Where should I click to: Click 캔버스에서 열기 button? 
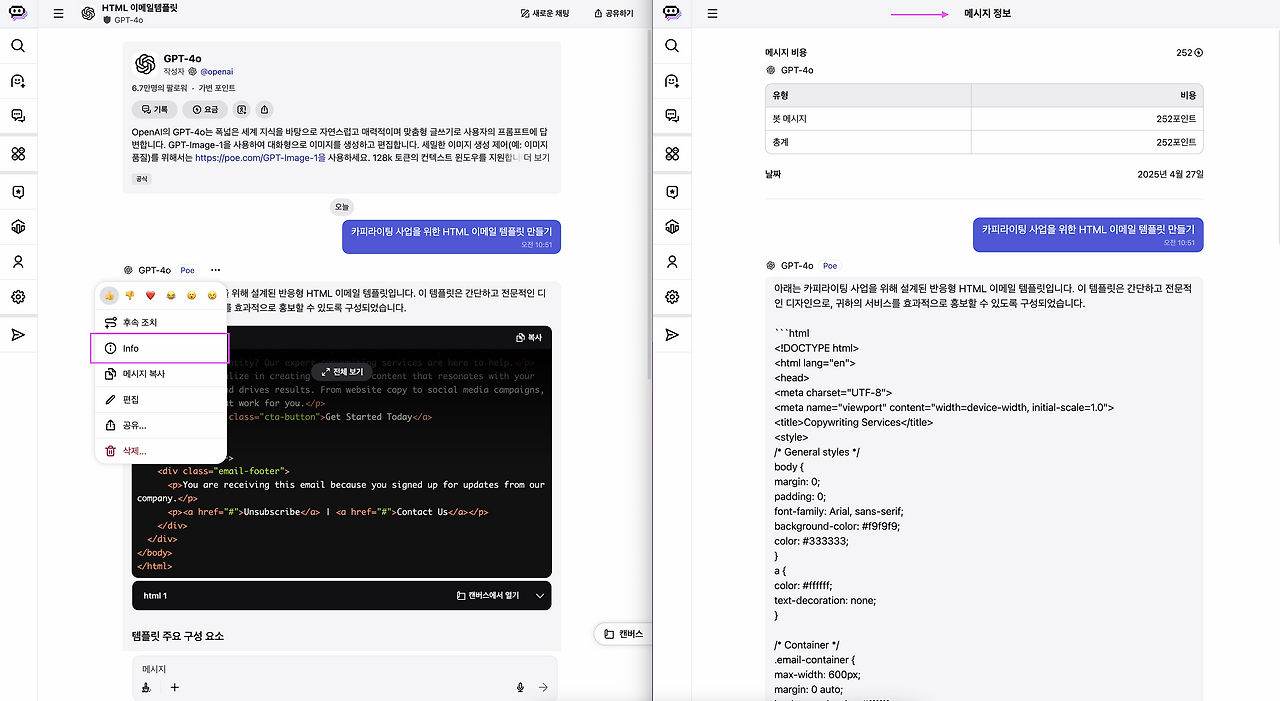click(x=488, y=596)
